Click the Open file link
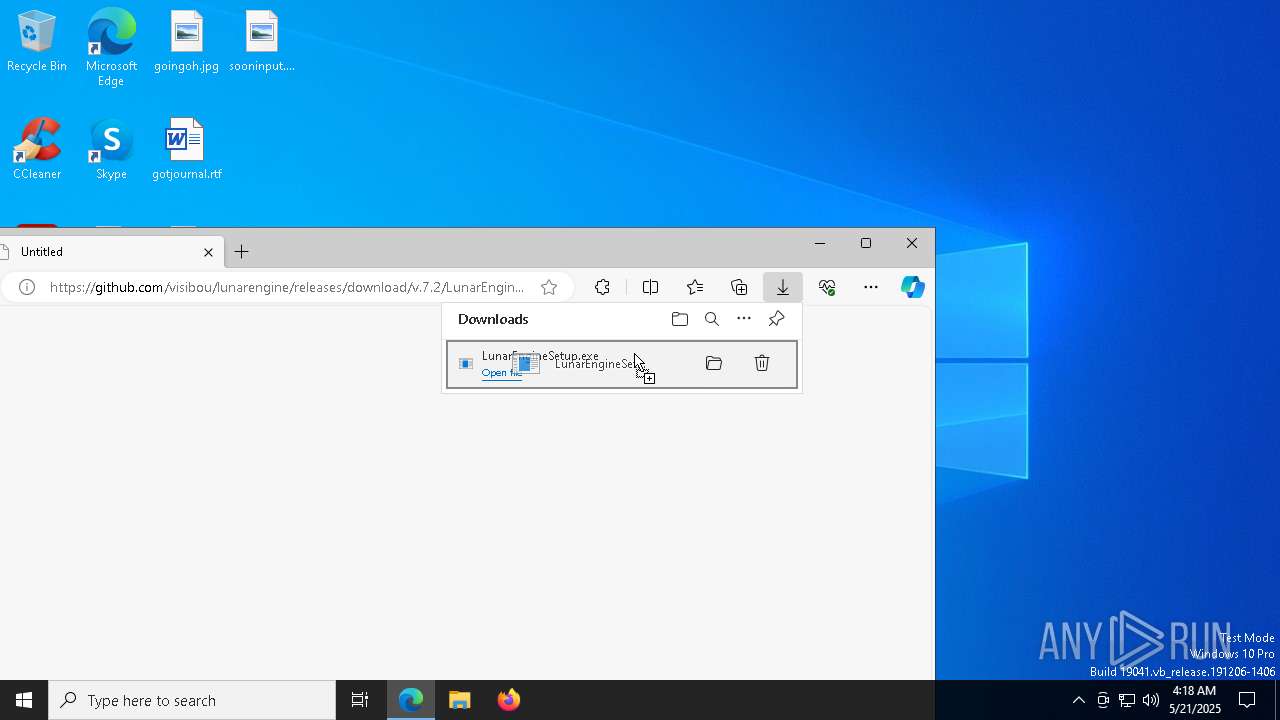 coord(501,373)
